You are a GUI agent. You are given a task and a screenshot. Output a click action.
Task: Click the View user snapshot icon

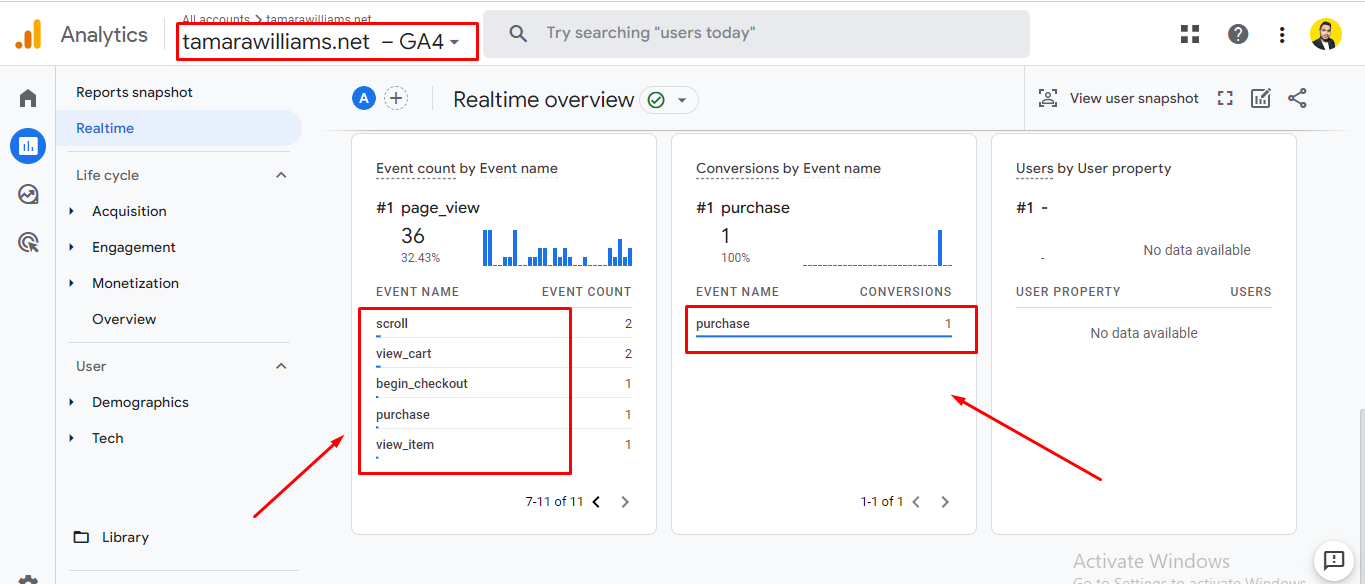point(1048,98)
